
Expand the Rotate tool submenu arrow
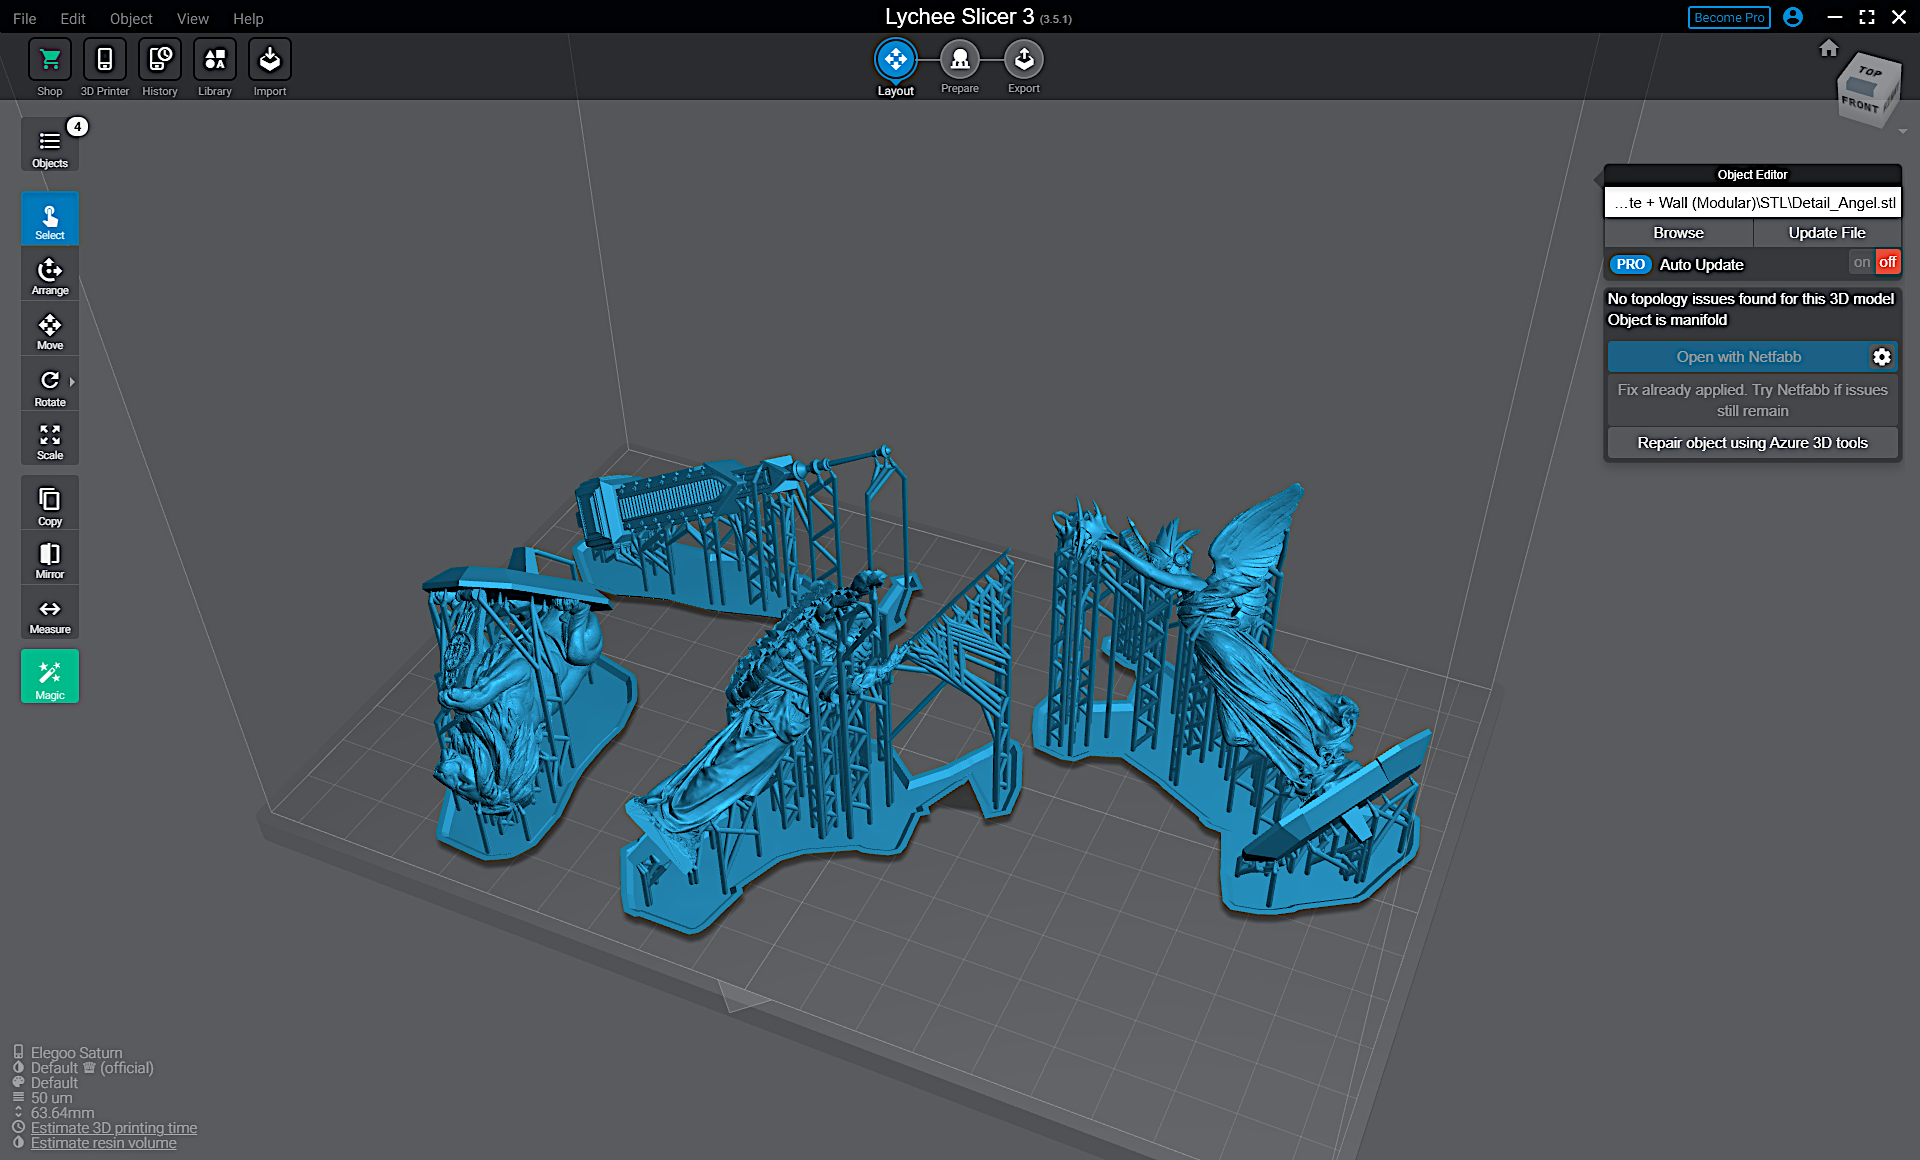point(72,382)
